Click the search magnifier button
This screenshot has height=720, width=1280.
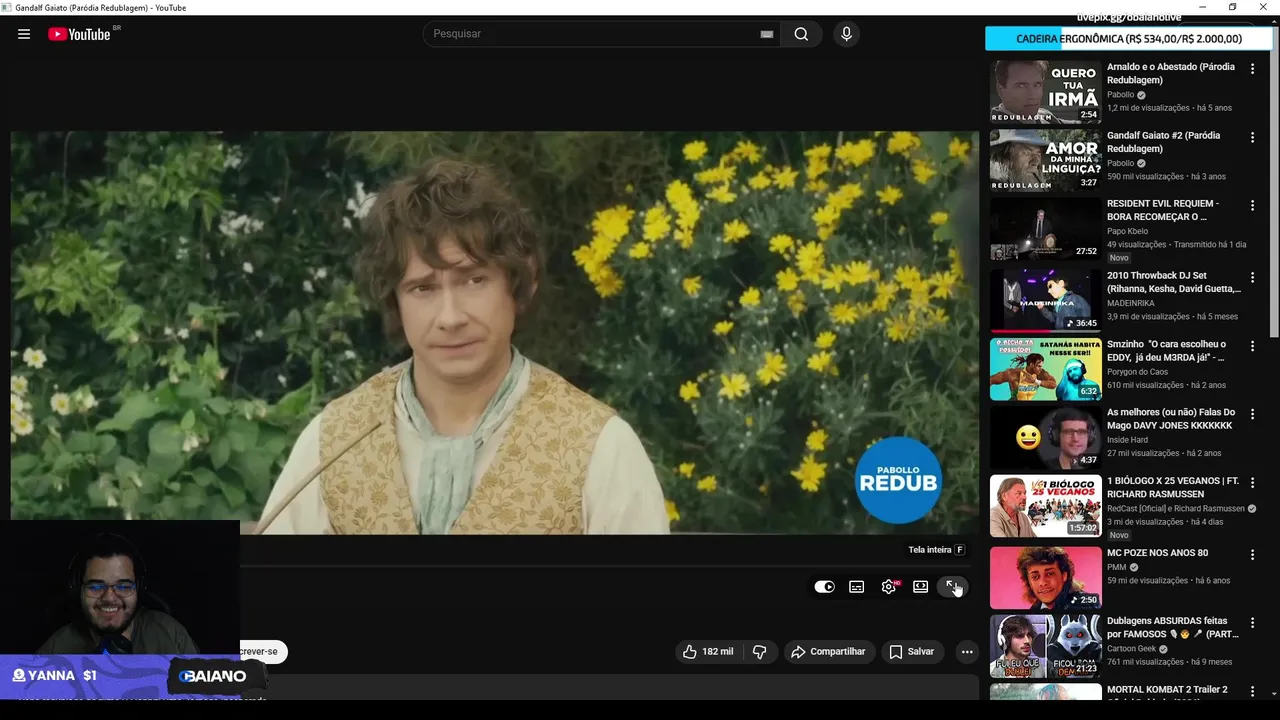(801, 34)
